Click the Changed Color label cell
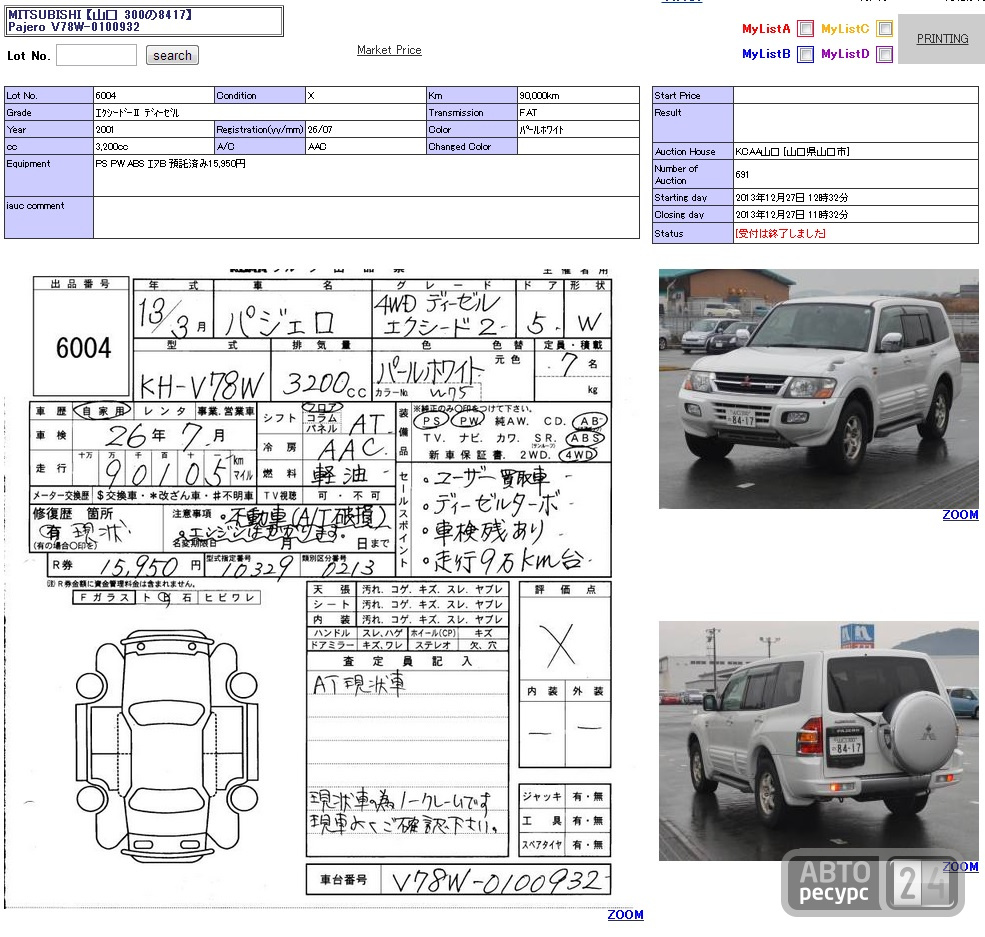This screenshot has width=985, height=937. (472, 146)
